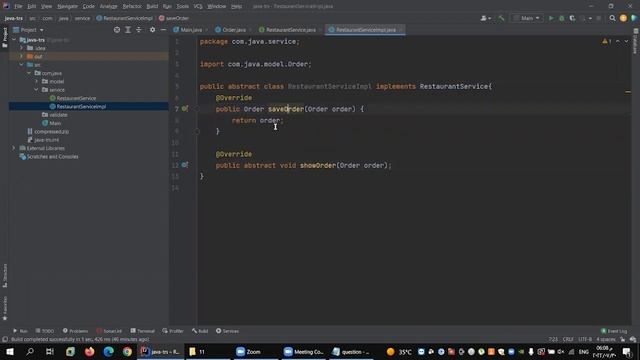This screenshot has width=640, height=360.
Task: Click the orange IDE updates avatar icon
Action: pos(623,18)
